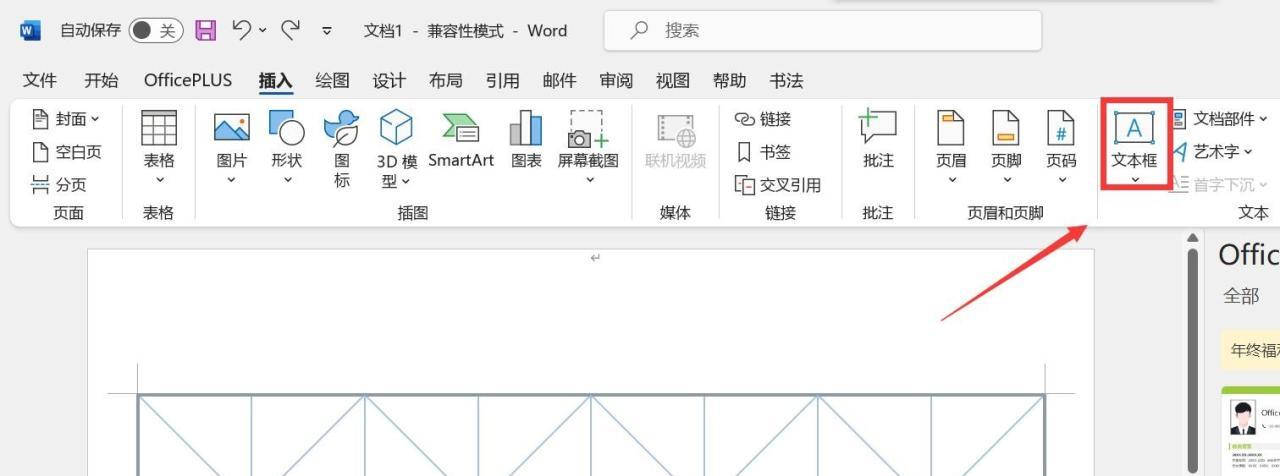Switch to the 开始 tab
Image resolution: width=1280 pixels, height=476 pixels.
100,81
